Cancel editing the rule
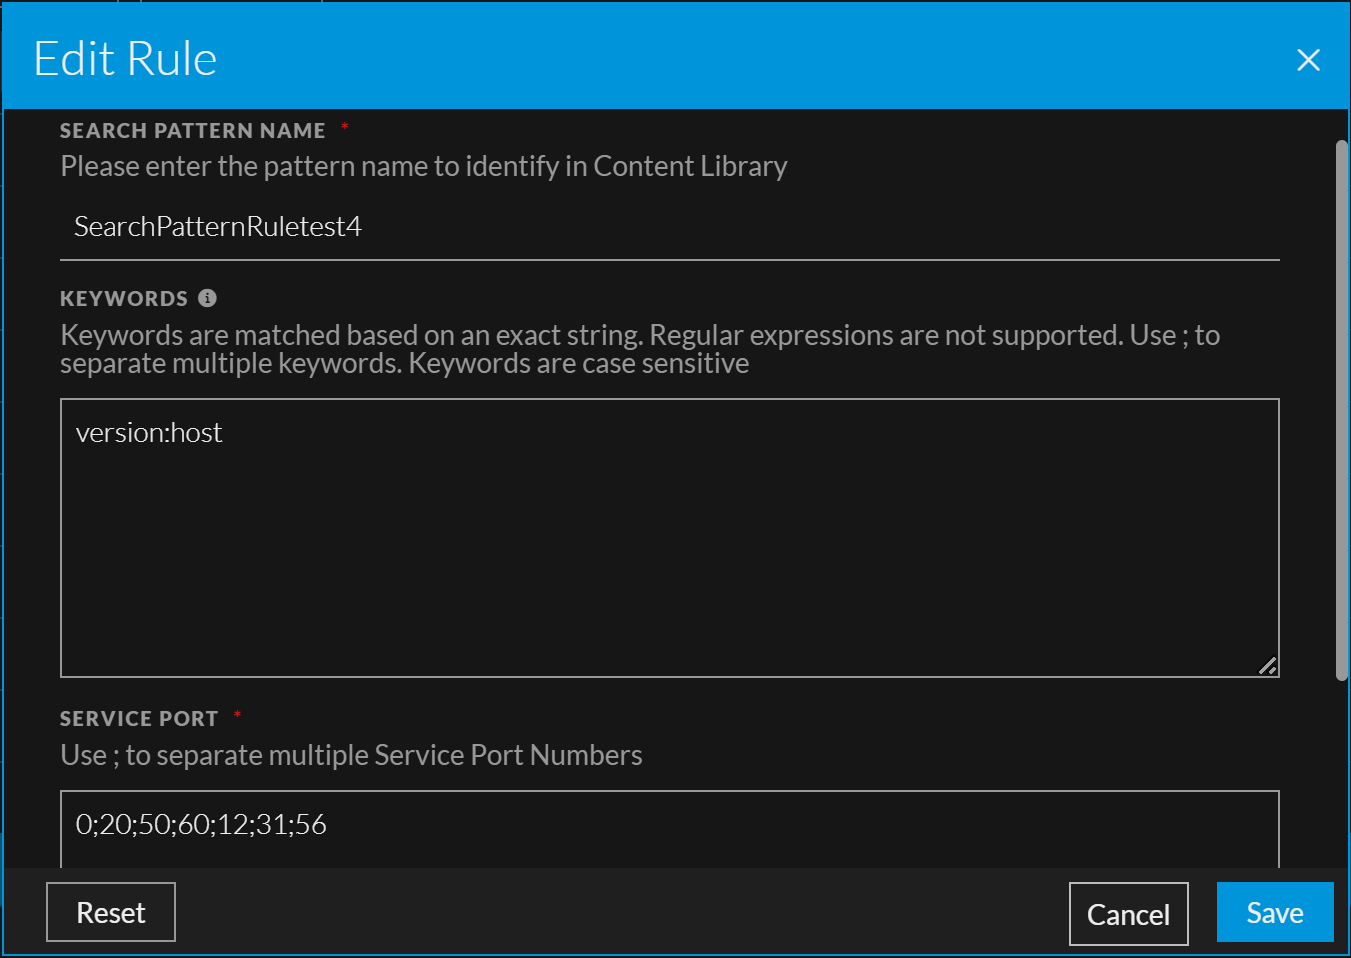 click(x=1128, y=914)
